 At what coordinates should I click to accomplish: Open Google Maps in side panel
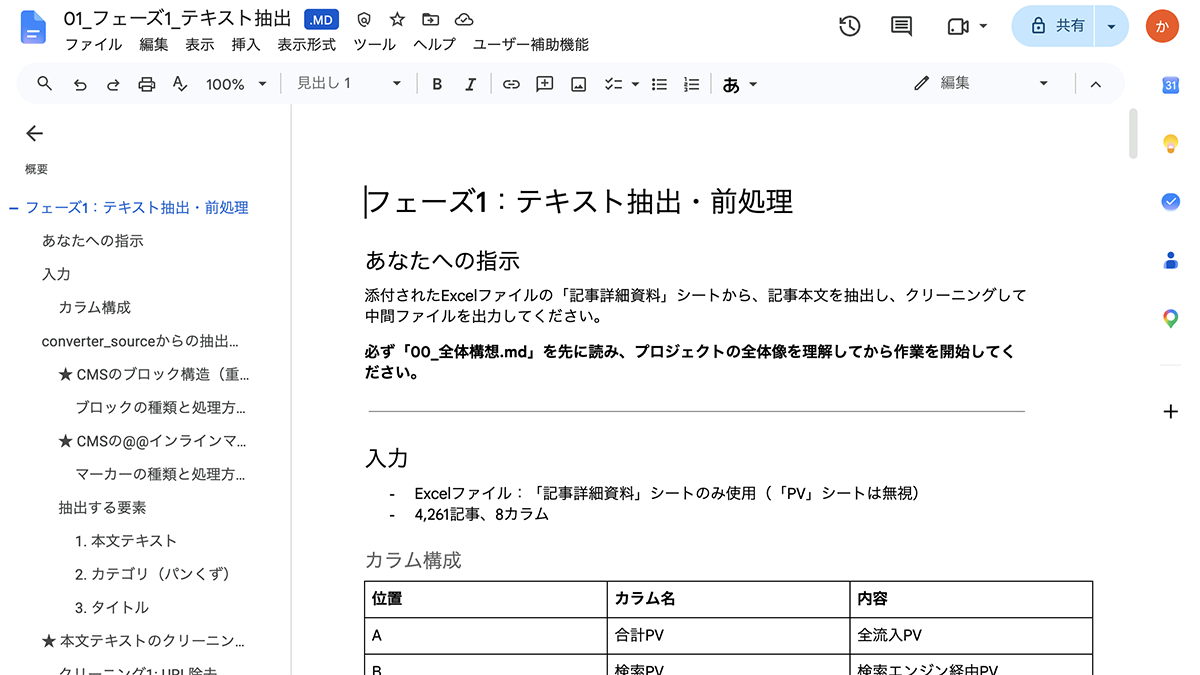(x=1171, y=319)
